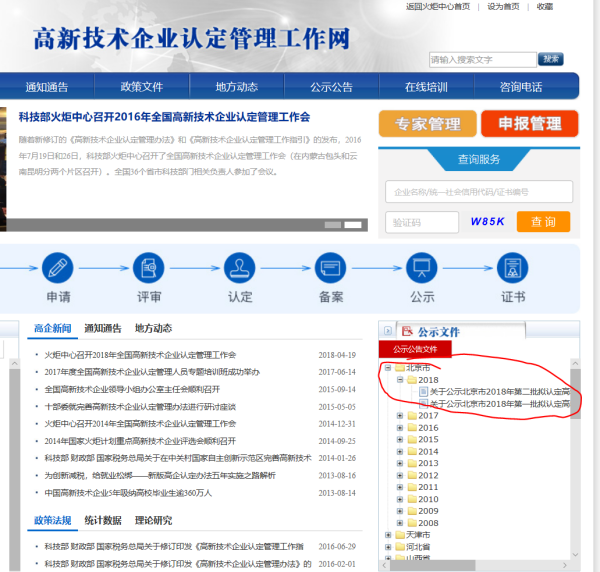Image resolution: width=600 pixels, height=572 pixels.
Task: Click the orange 查询 button
Action: 543,222
